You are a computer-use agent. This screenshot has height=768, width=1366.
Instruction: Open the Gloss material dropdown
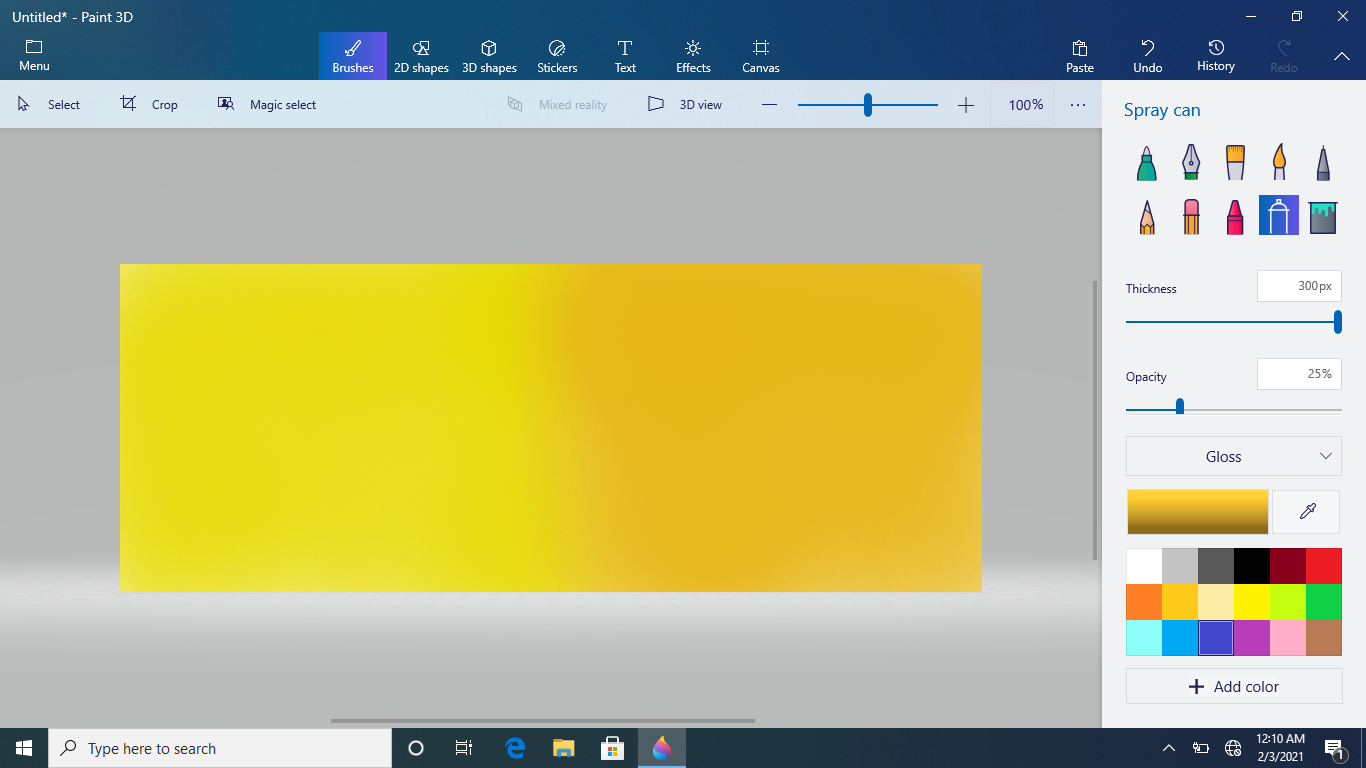coord(1233,456)
